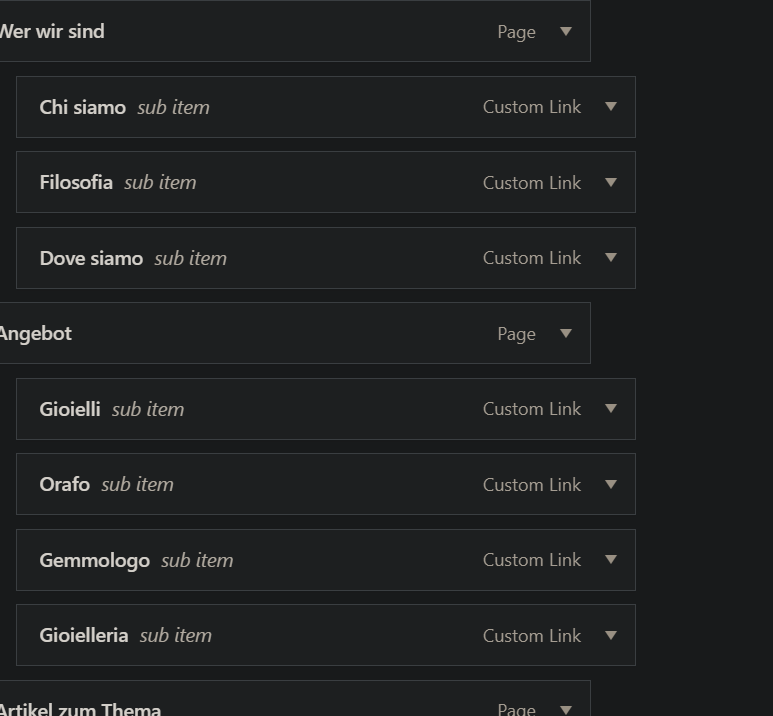Click the Orafo menu item title
This screenshot has height=716, width=773.
point(65,484)
